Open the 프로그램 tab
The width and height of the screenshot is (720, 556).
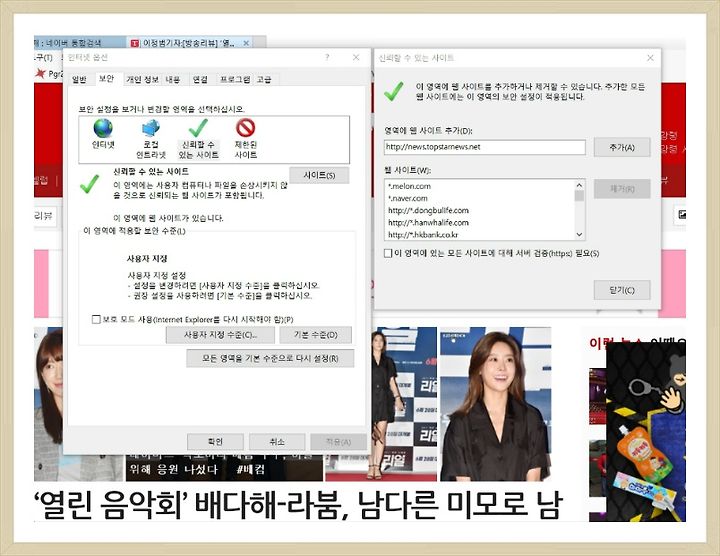tap(235, 79)
